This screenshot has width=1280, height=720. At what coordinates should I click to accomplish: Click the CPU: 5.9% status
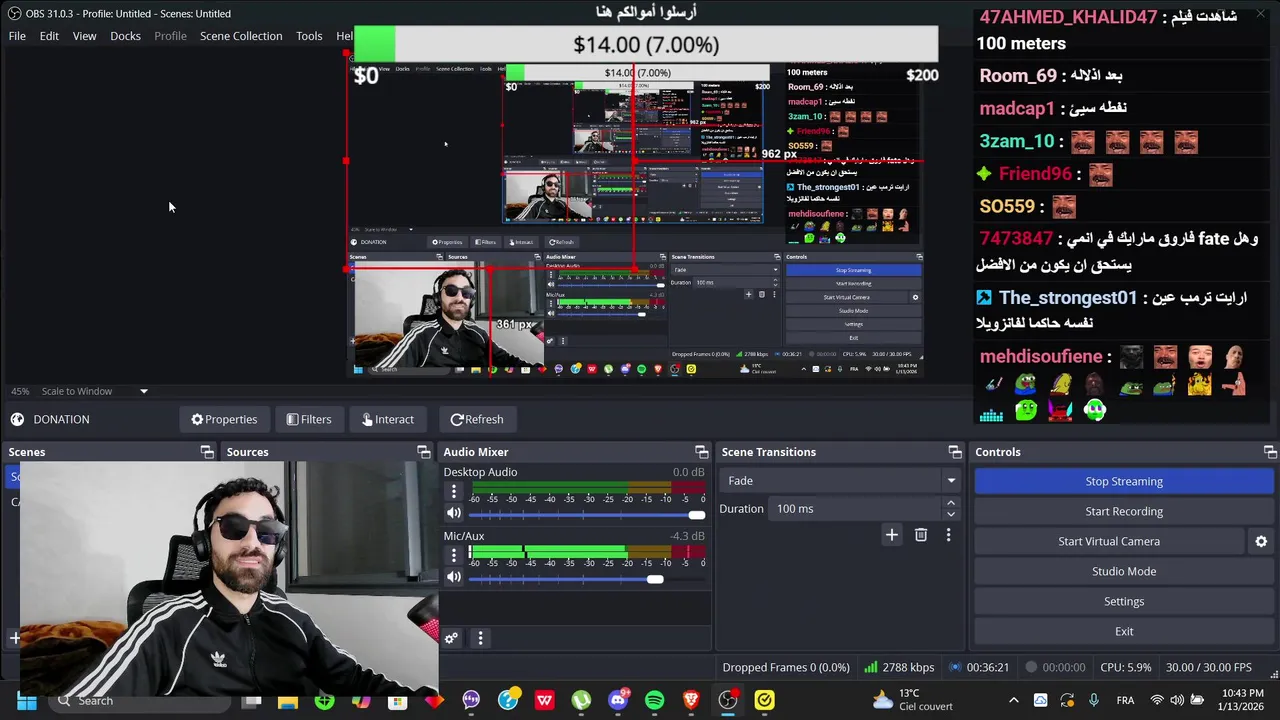coord(1125,667)
